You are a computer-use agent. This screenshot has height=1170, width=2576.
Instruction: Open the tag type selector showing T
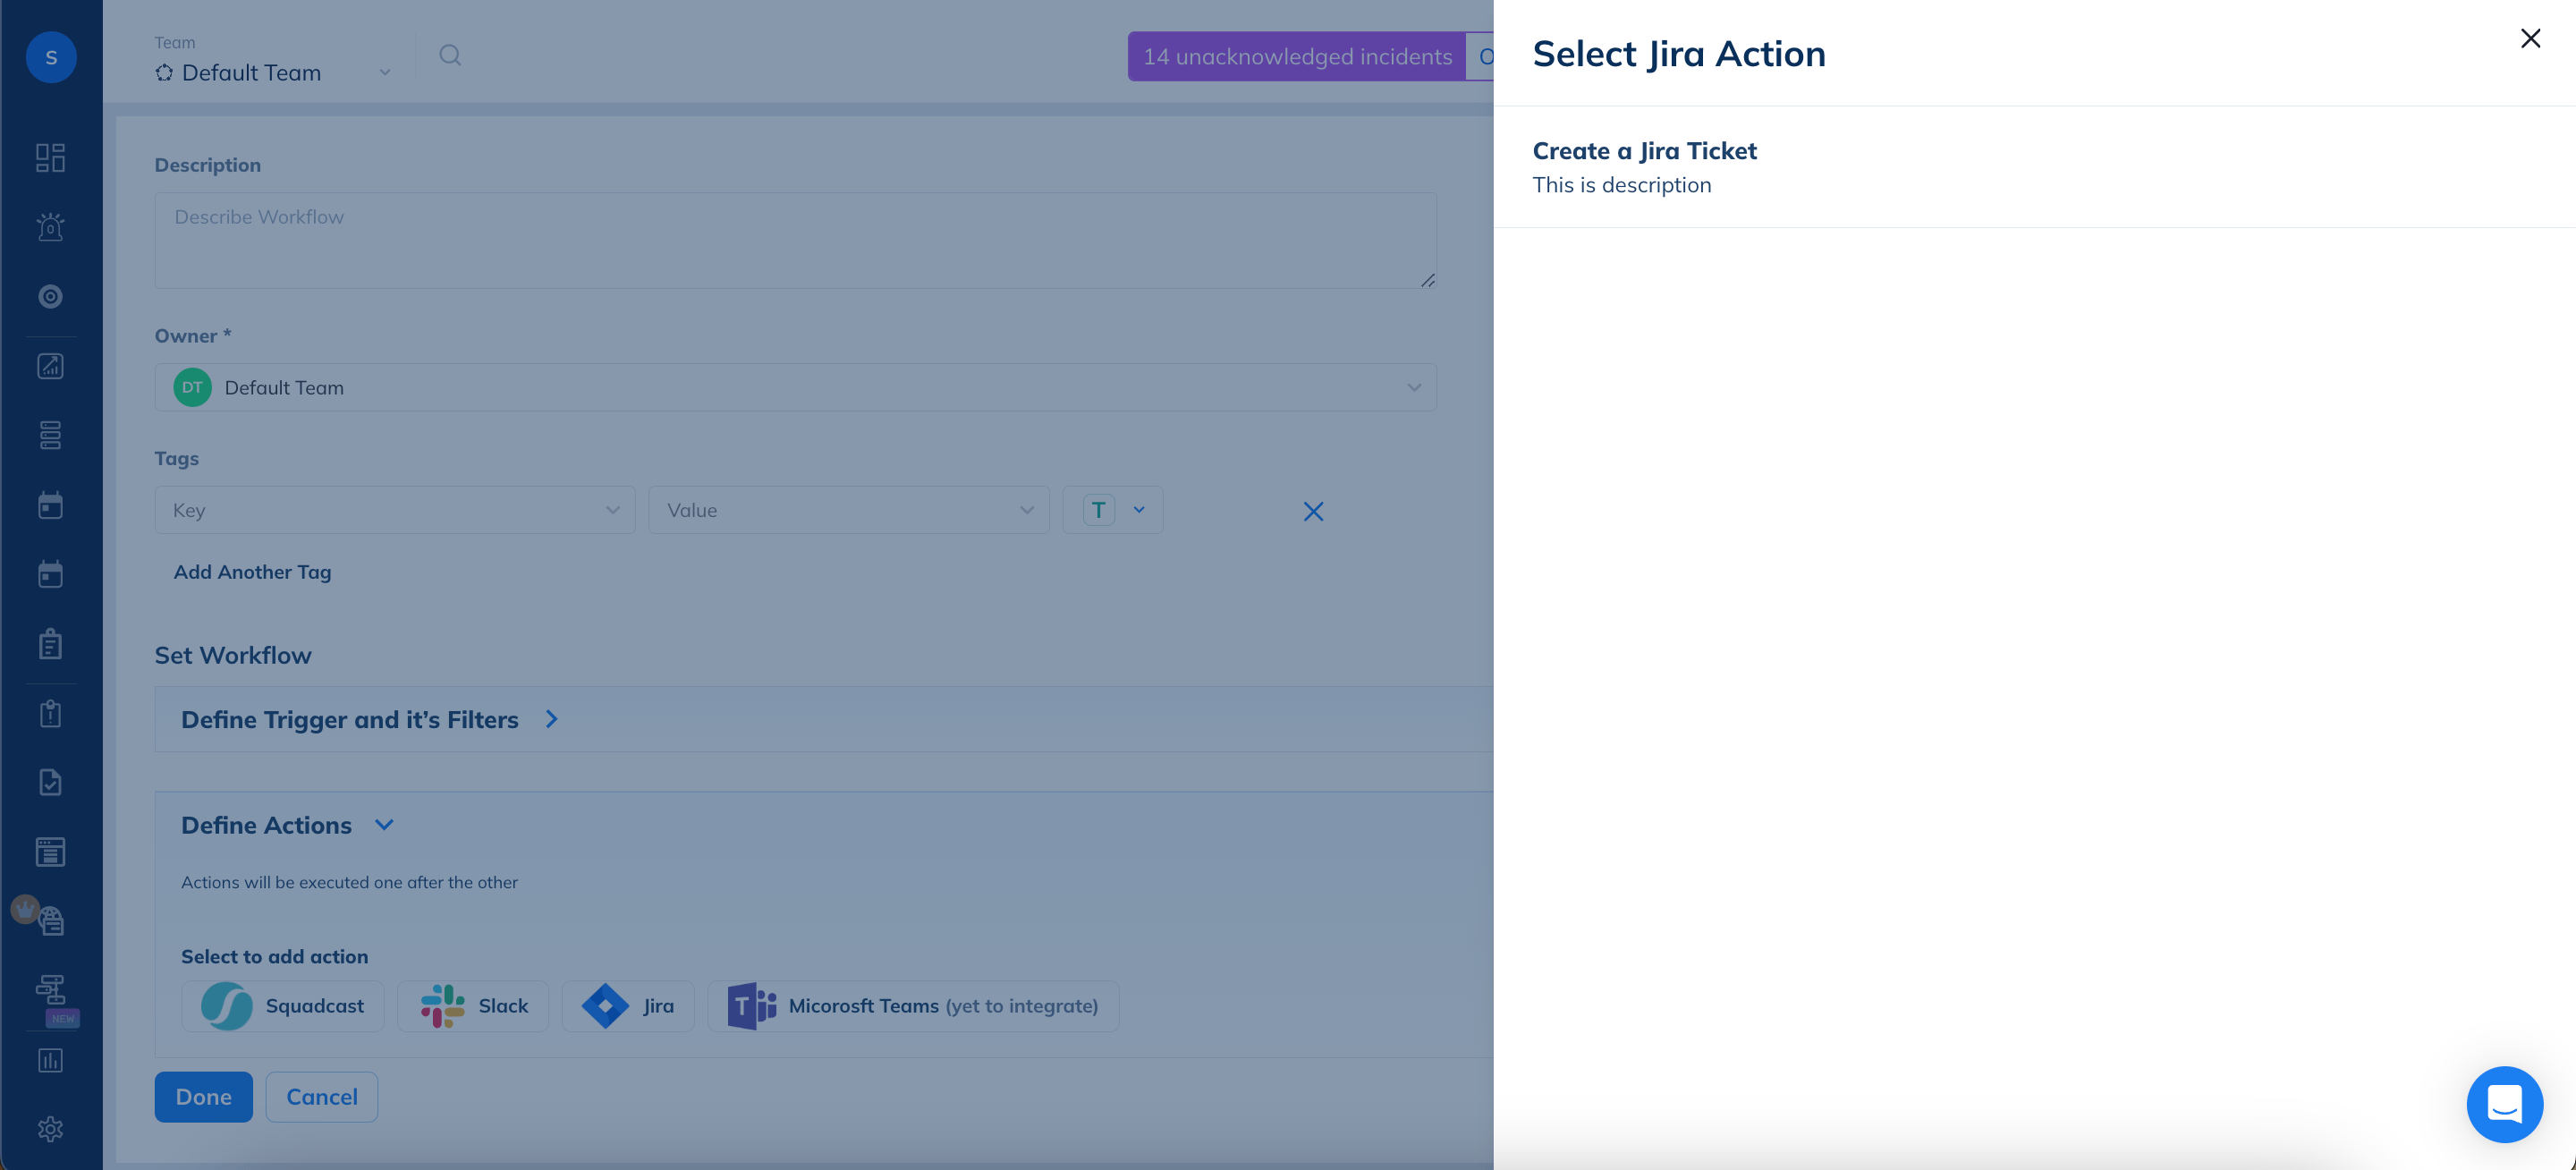(1112, 510)
